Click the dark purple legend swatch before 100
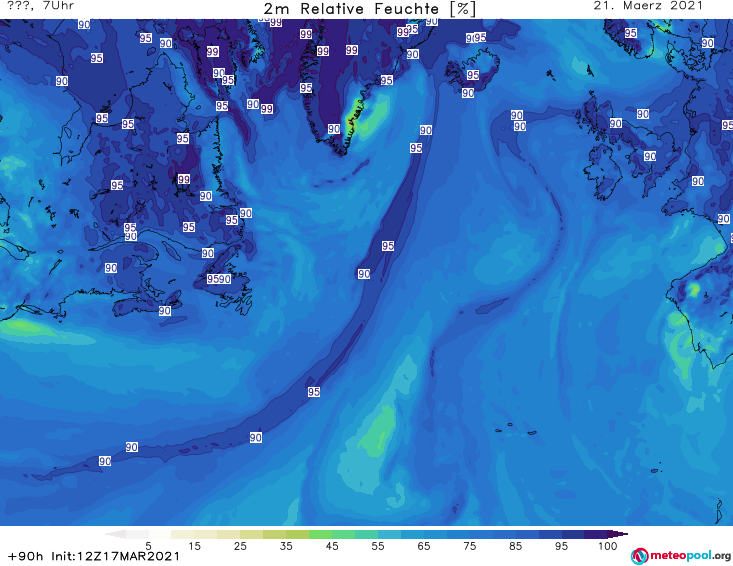Screen dimensions: 733x566 (x=596, y=534)
